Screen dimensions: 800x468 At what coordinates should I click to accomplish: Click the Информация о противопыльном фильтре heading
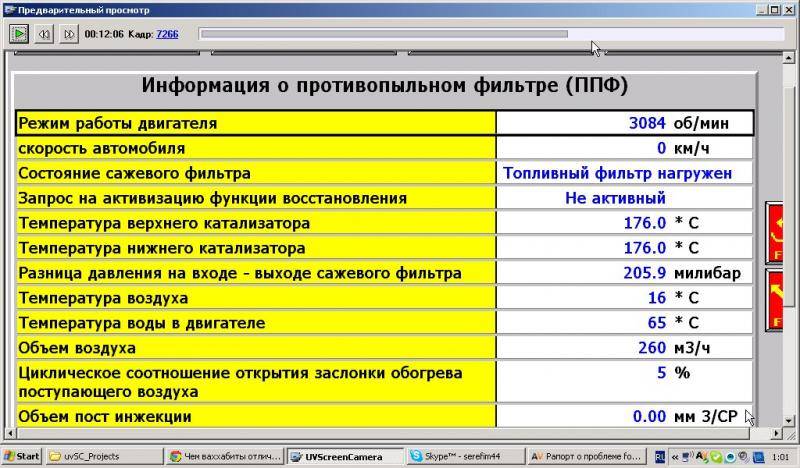click(385, 85)
